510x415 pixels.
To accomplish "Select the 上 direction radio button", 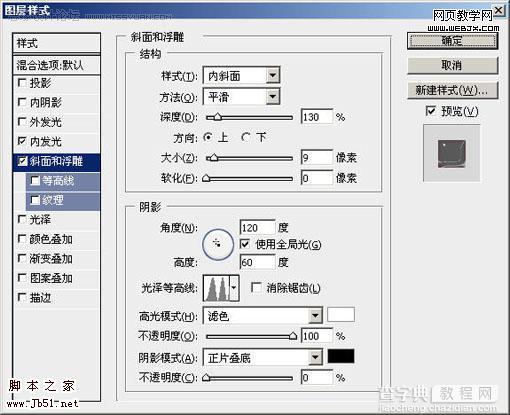I will pyautogui.click(x=208, y=137).
